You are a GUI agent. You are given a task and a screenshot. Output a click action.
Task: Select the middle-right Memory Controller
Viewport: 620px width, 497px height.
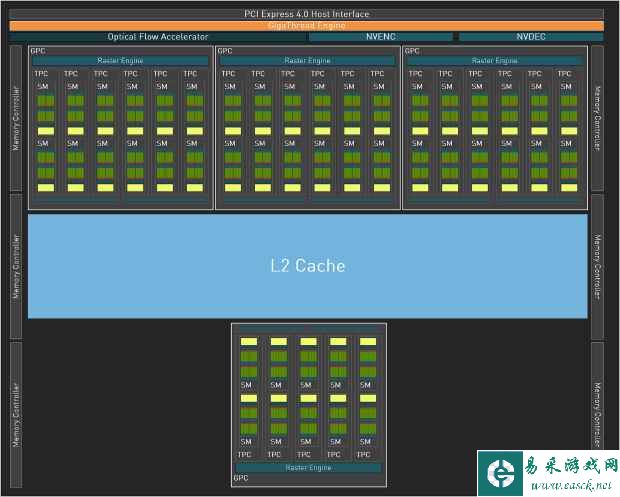tap(598, 266)
